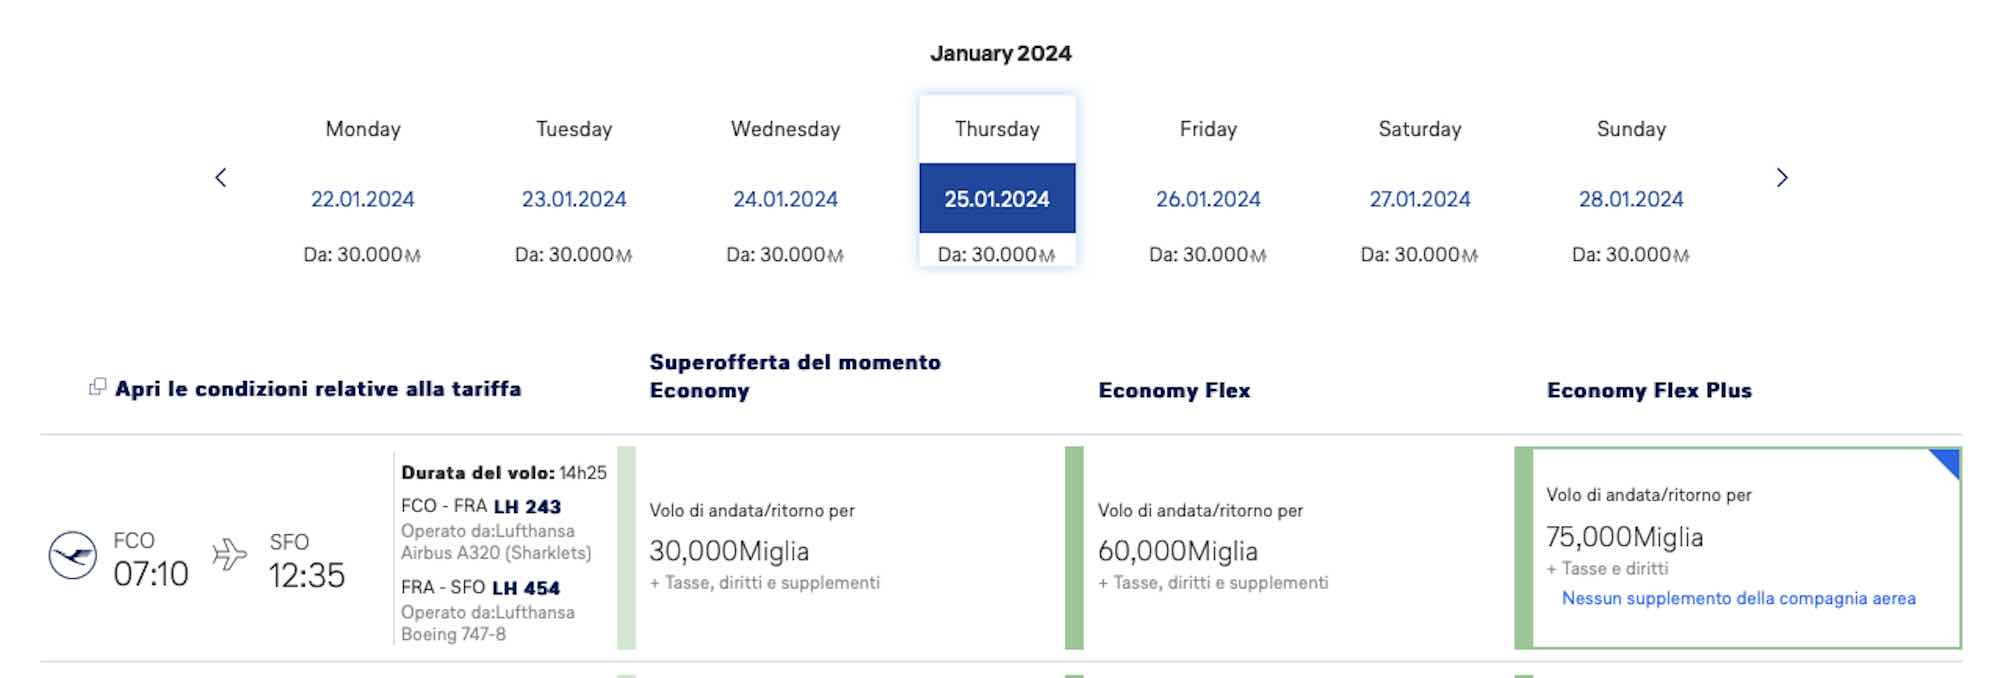The width and height of the screenshot is (2000, 678).
Task: Pick Saturday 27.01.2024 date
Action: click(x=1420, y=199)
